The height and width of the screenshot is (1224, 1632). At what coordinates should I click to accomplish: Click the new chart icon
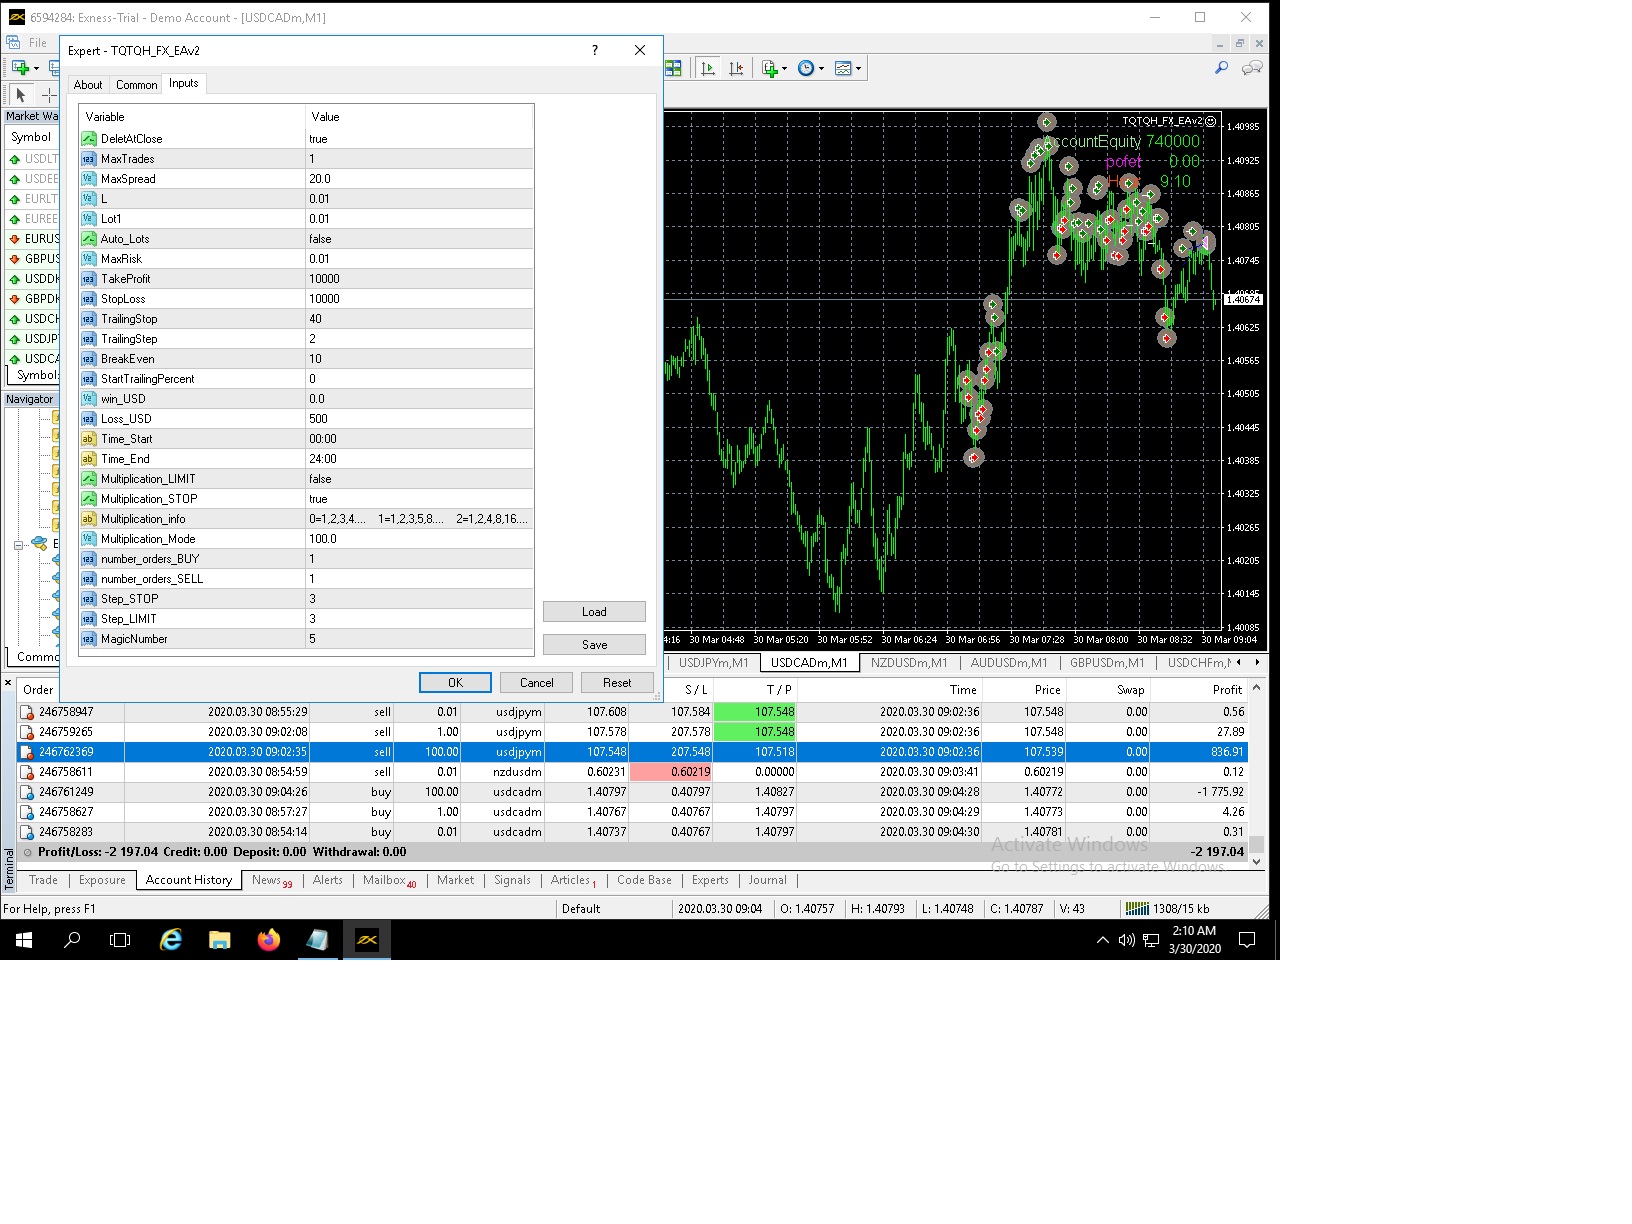click(20, 68)
